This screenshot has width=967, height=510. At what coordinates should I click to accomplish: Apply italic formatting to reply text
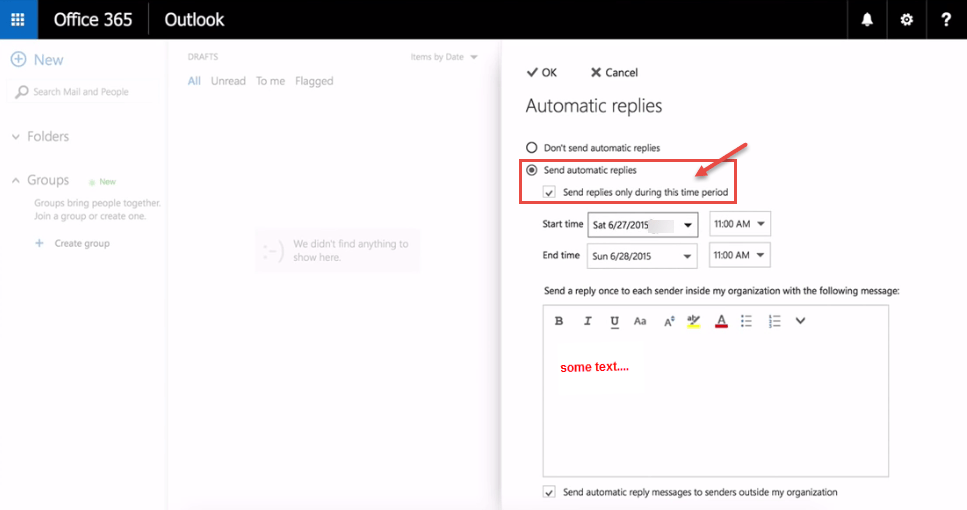(587, 321)
